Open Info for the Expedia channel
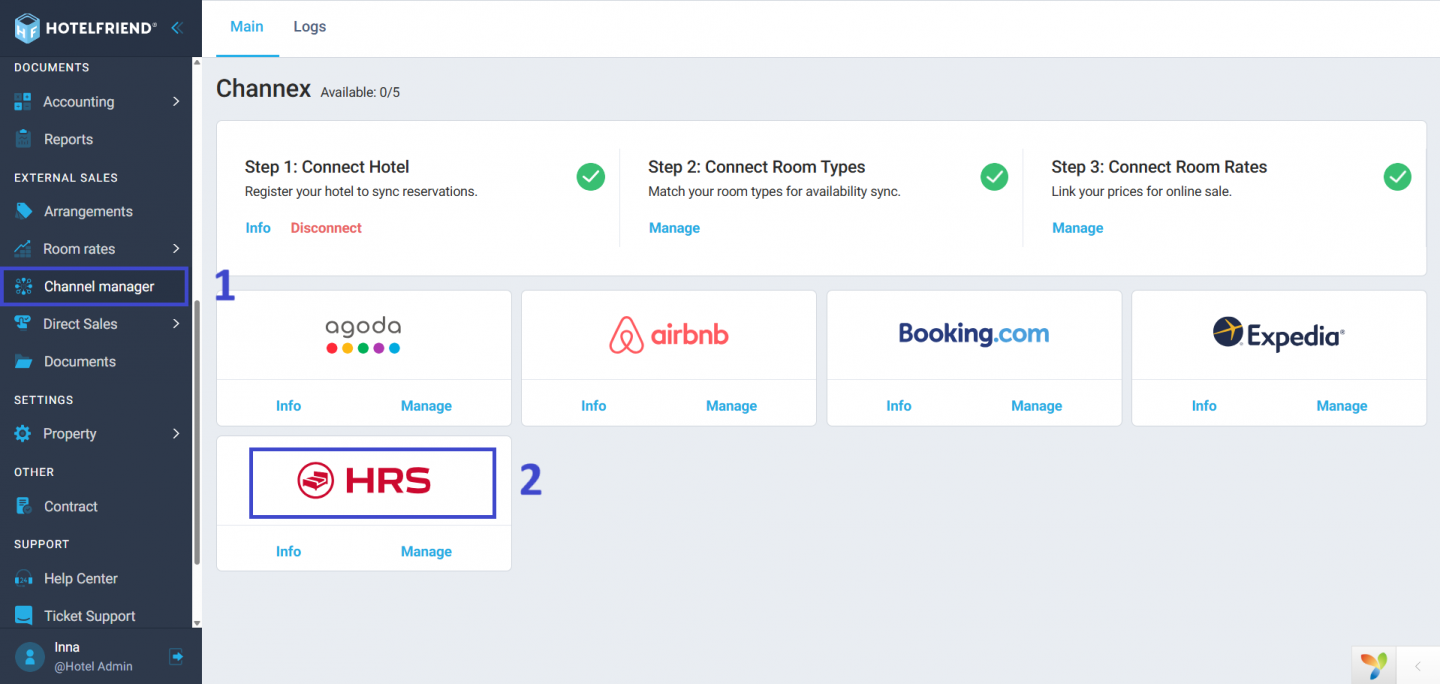This screenshot has width=1440, height=684. click(x=1204, y=406)
